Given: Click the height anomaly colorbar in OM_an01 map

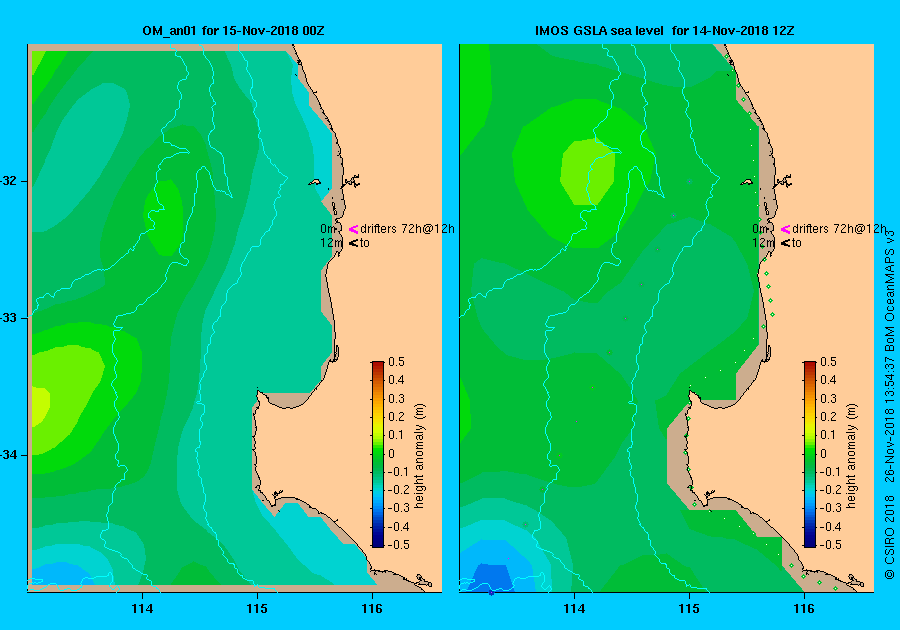Looking at the screenshot, I should tap(378, 454).
